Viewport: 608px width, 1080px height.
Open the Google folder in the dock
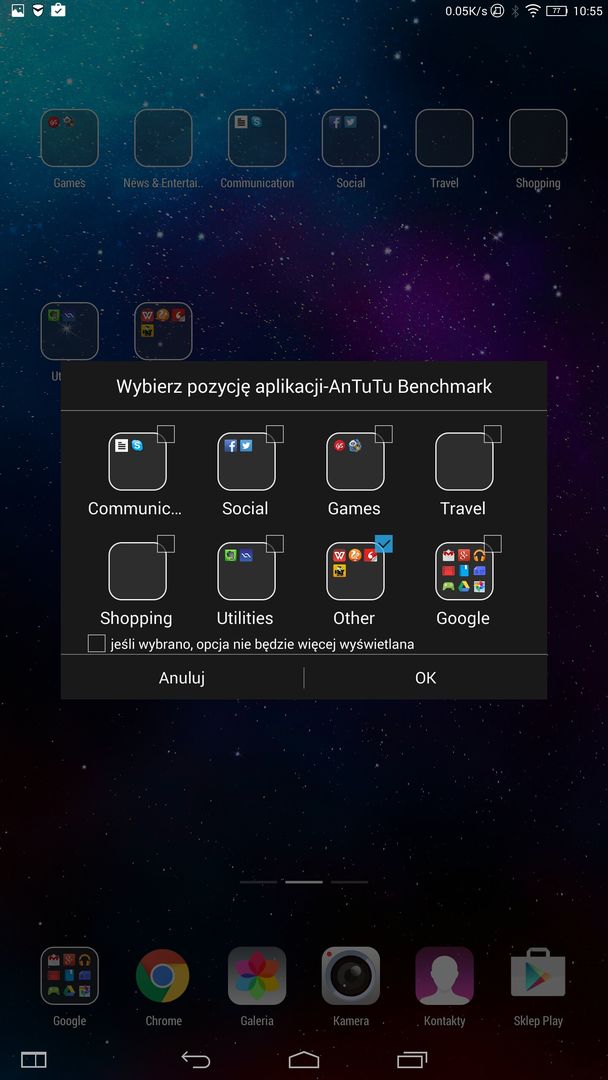(x=70, y=975)
